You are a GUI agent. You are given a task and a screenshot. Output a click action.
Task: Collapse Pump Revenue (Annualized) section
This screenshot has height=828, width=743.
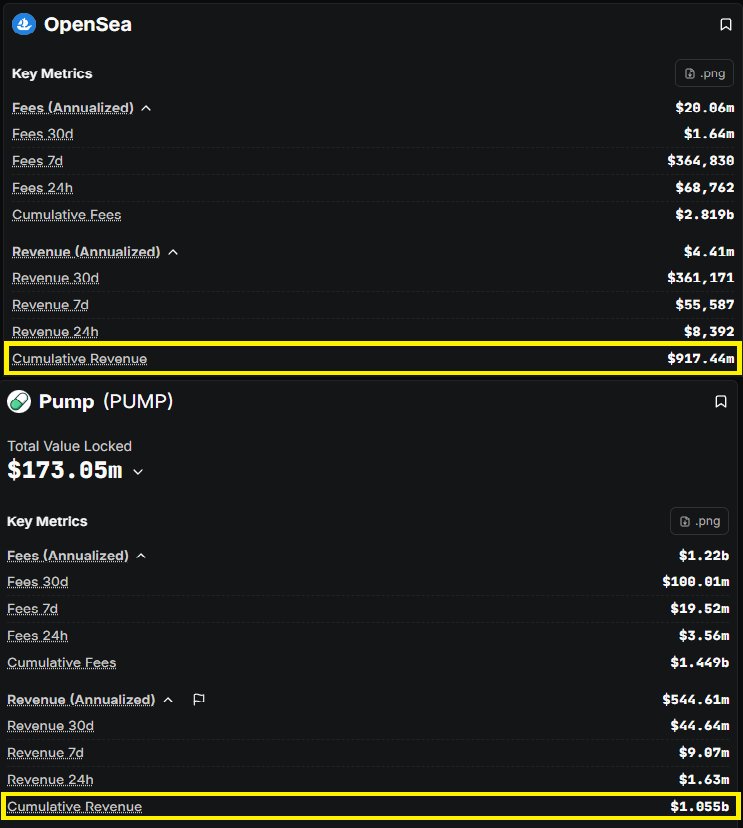pos(168,700)
